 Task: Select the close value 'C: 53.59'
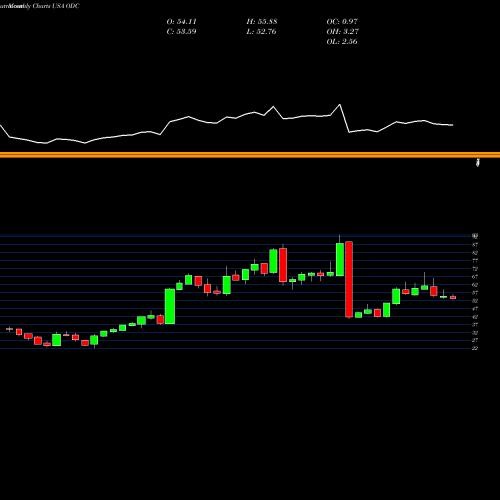pyautogui.click(x=181, y=32)
